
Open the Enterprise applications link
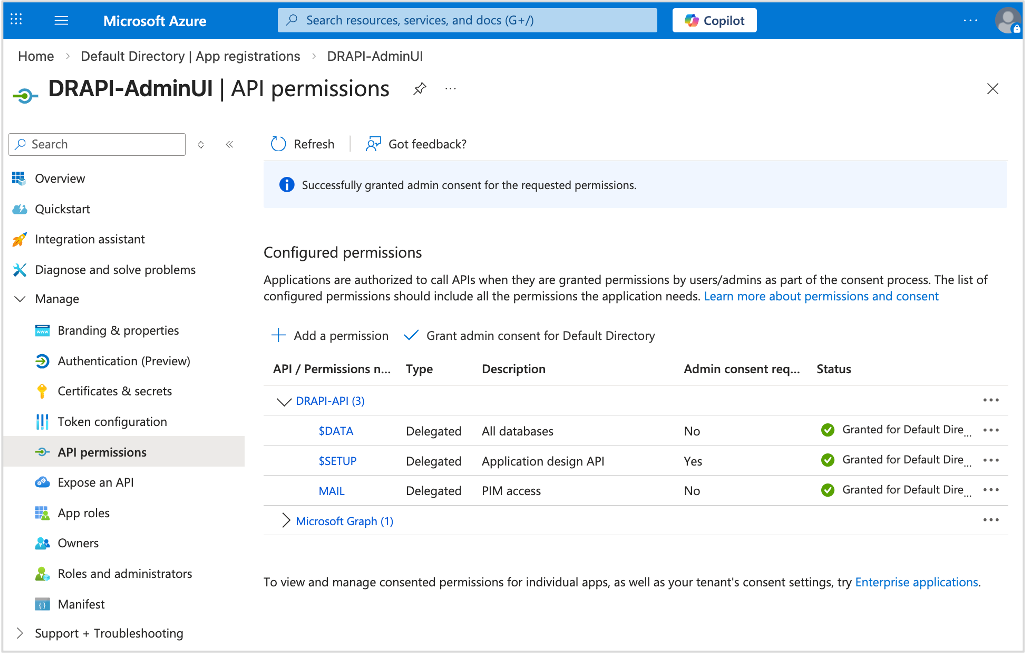coord(916,582)
